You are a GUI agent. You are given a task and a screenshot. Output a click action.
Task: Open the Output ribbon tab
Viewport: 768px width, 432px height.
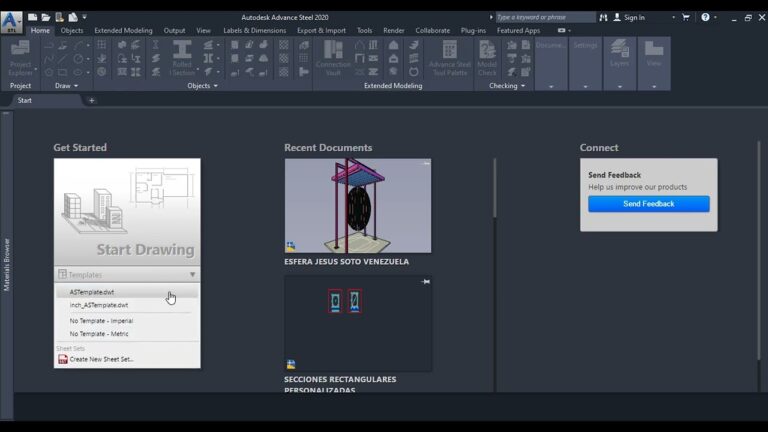[174, 30]
